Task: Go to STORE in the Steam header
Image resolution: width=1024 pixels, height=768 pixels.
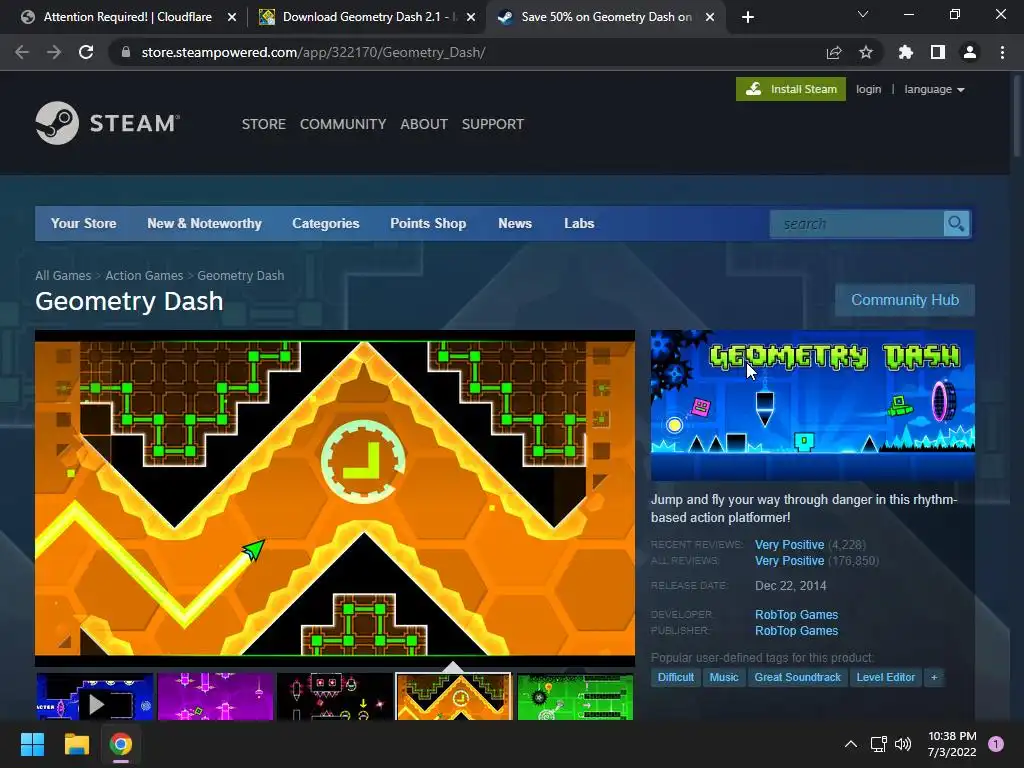Action: point(264,124)
